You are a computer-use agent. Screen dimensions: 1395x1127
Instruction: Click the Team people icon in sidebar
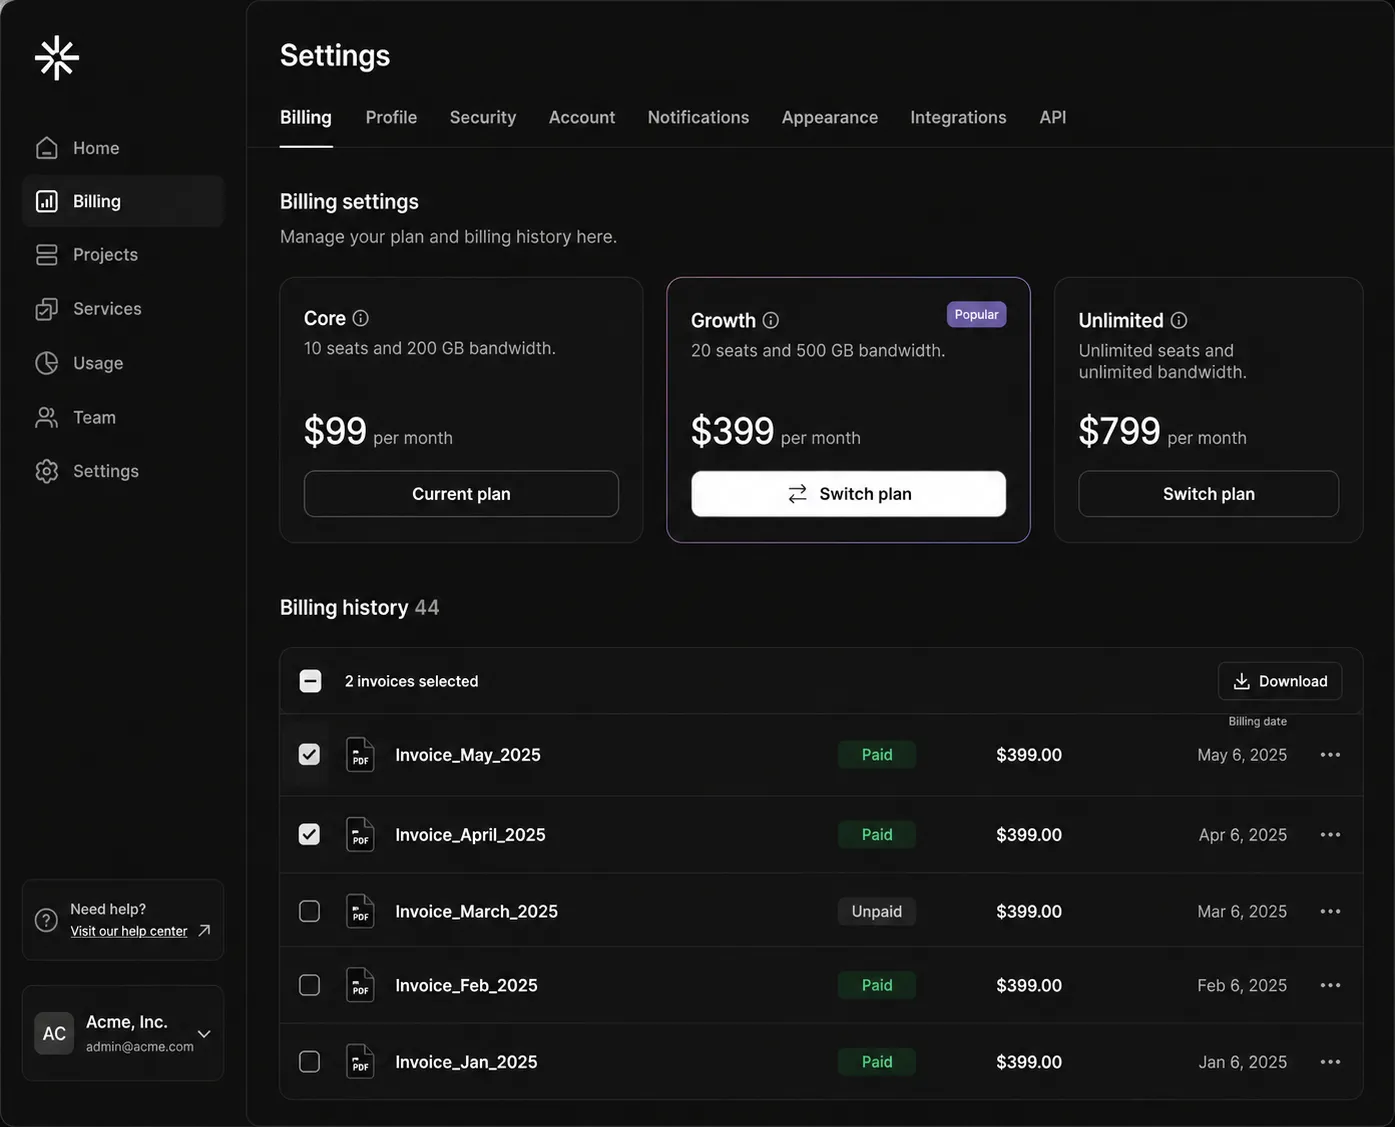click(47, 417)
